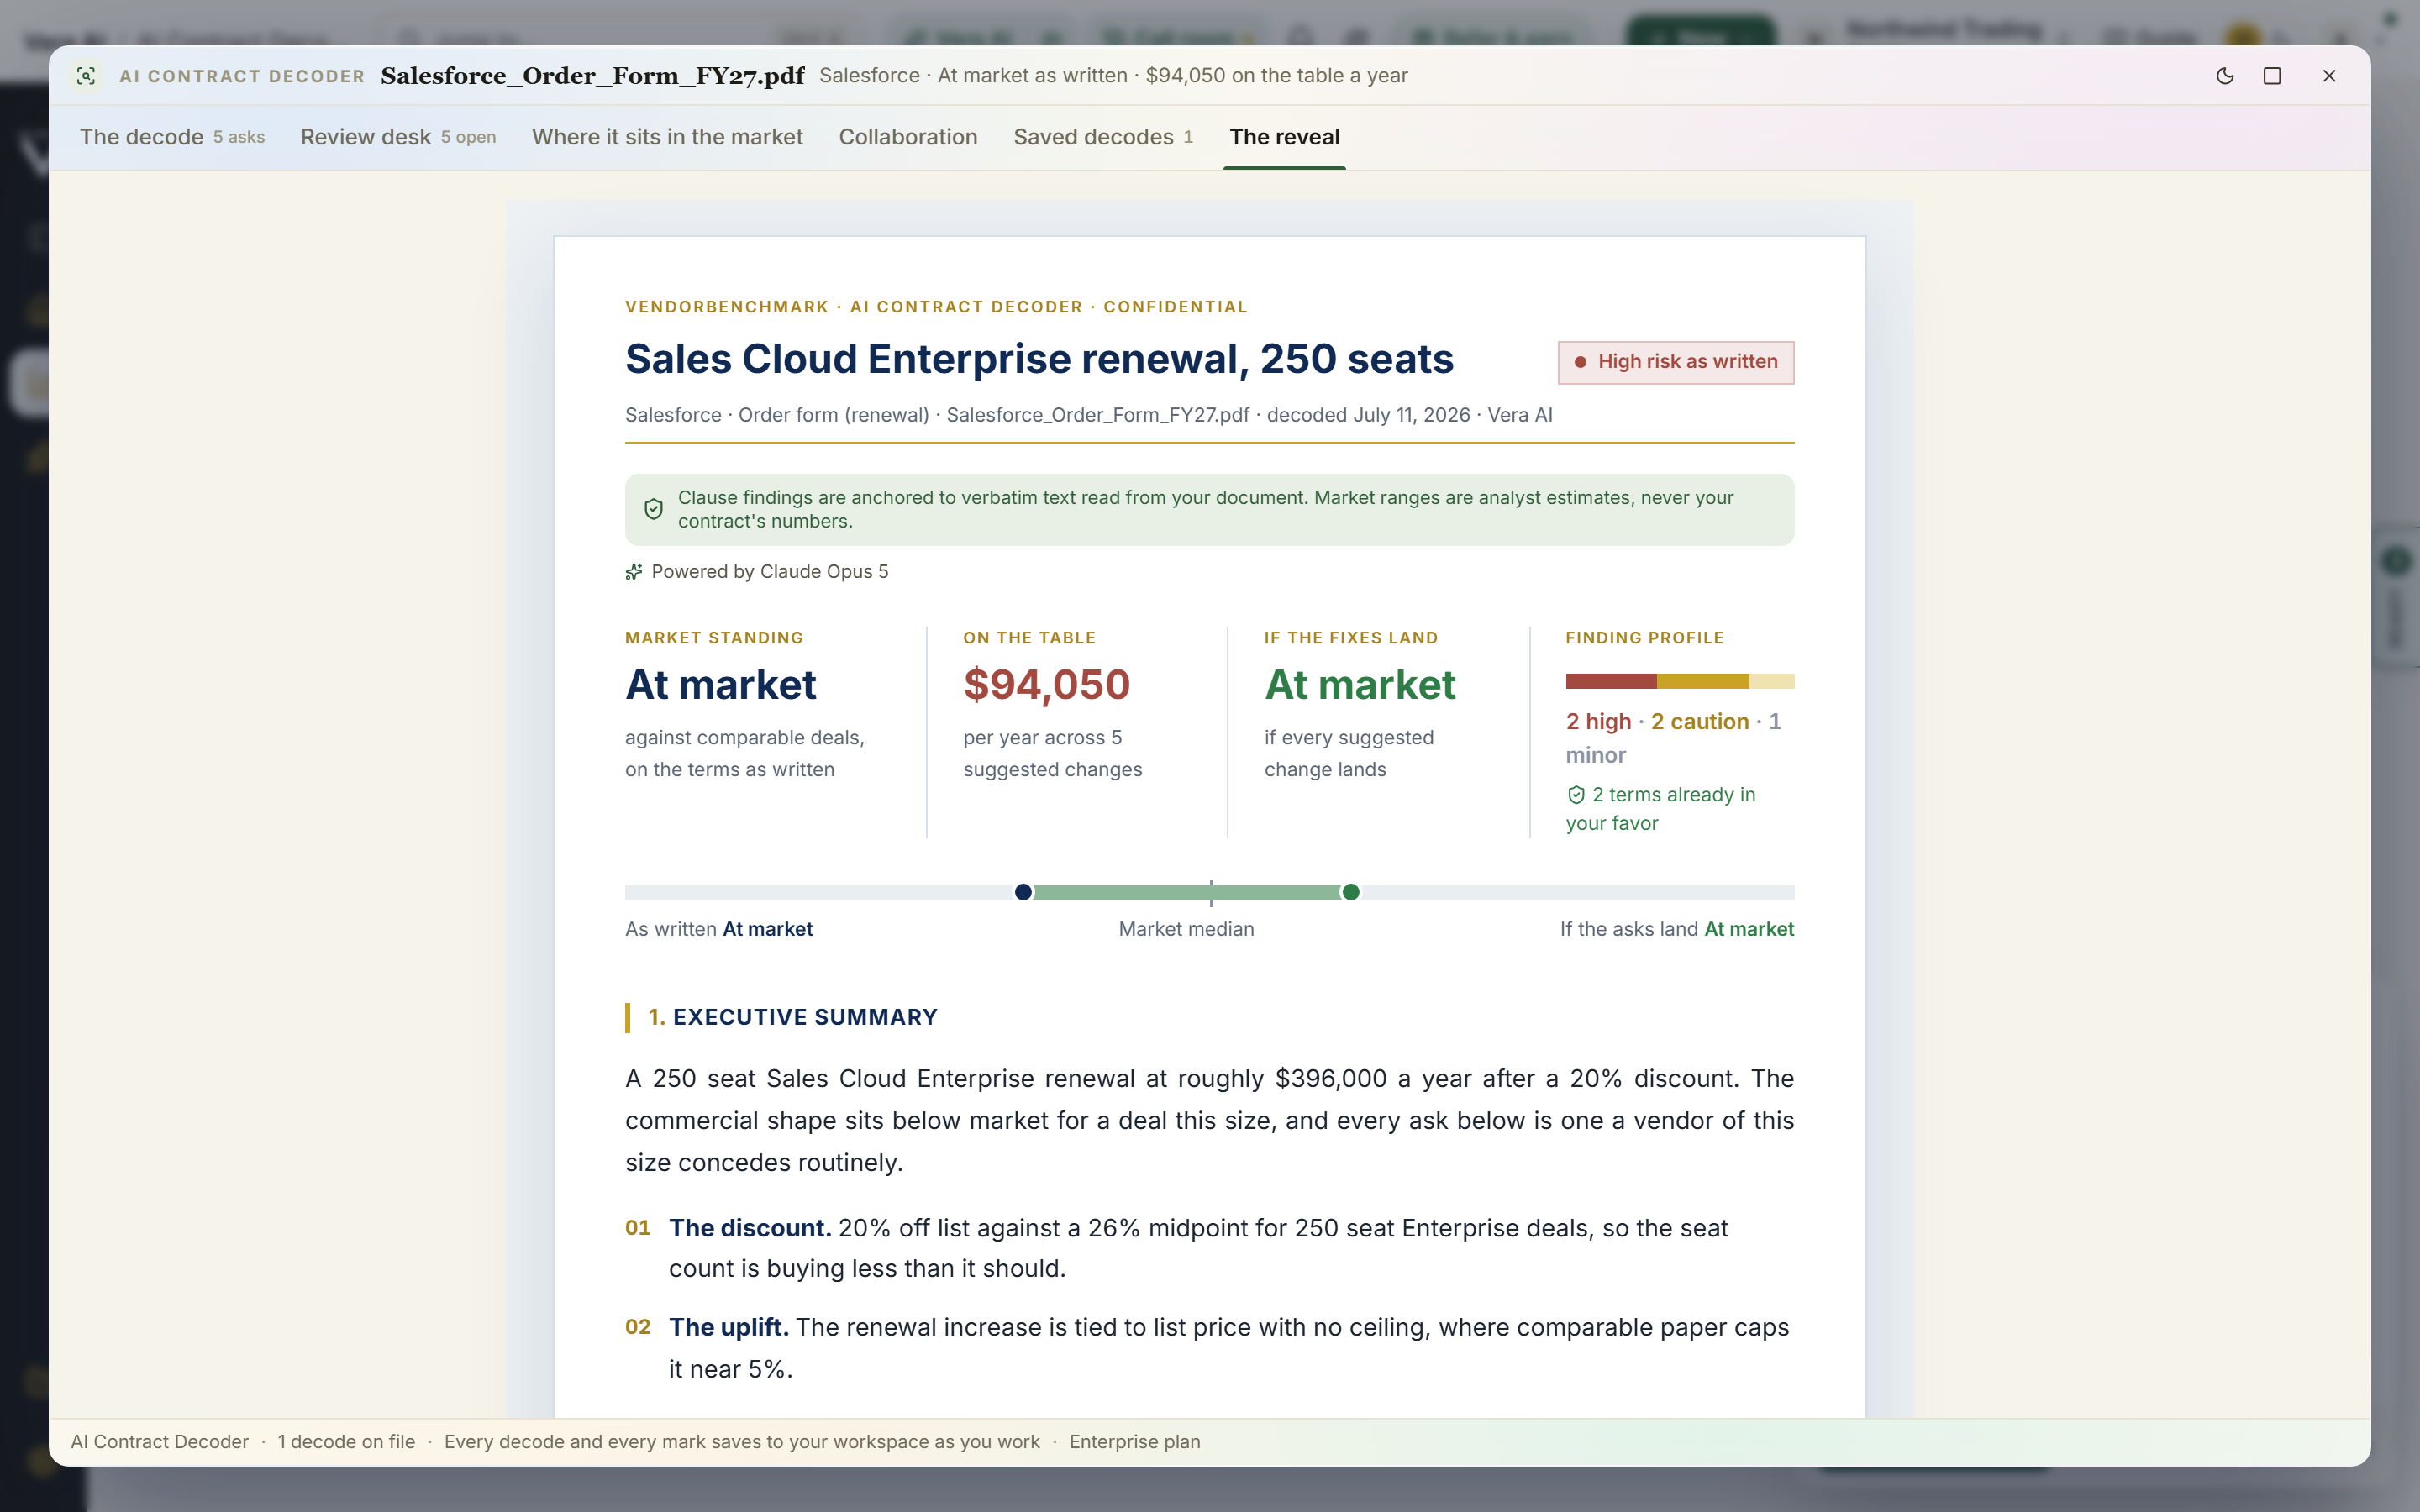
Task: Click the pale minor segment of finding profile bar
Action: (x=1772, y=681)
